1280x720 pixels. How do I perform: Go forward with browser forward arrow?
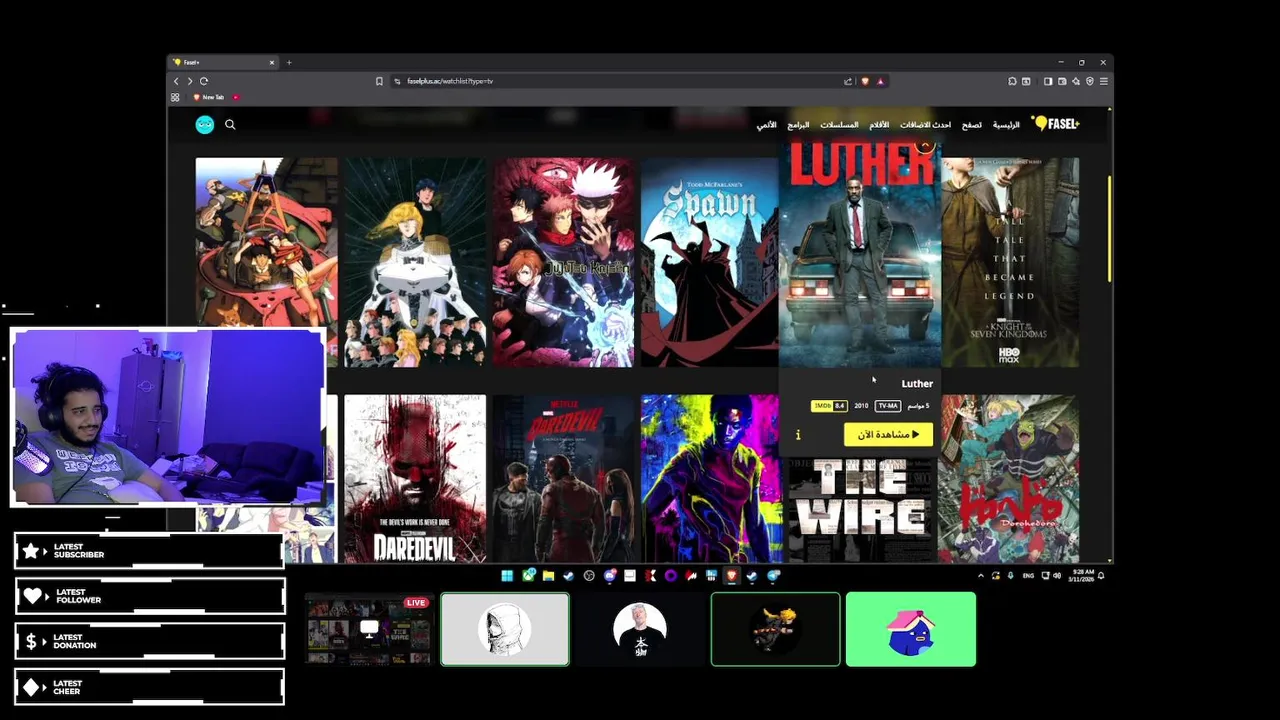[189, 81]
